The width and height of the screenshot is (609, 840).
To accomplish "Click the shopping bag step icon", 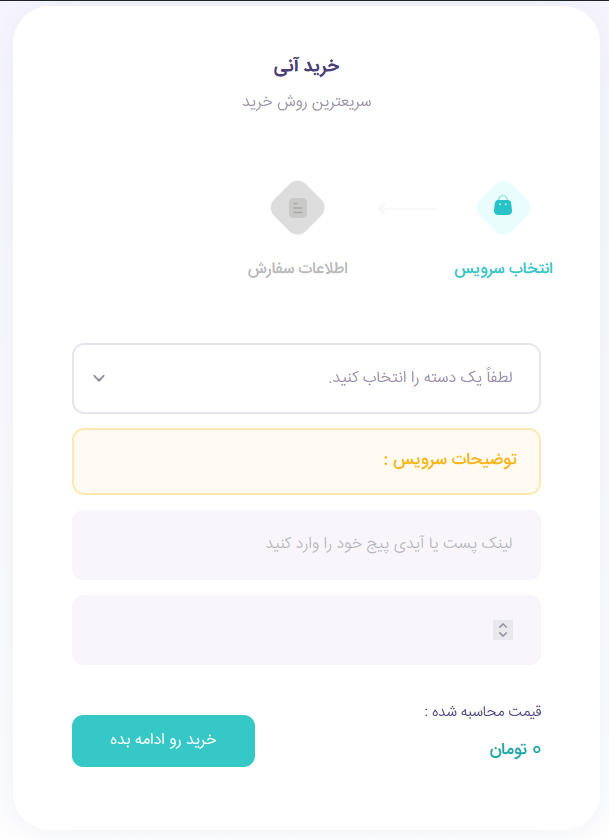I will [503, 207].
